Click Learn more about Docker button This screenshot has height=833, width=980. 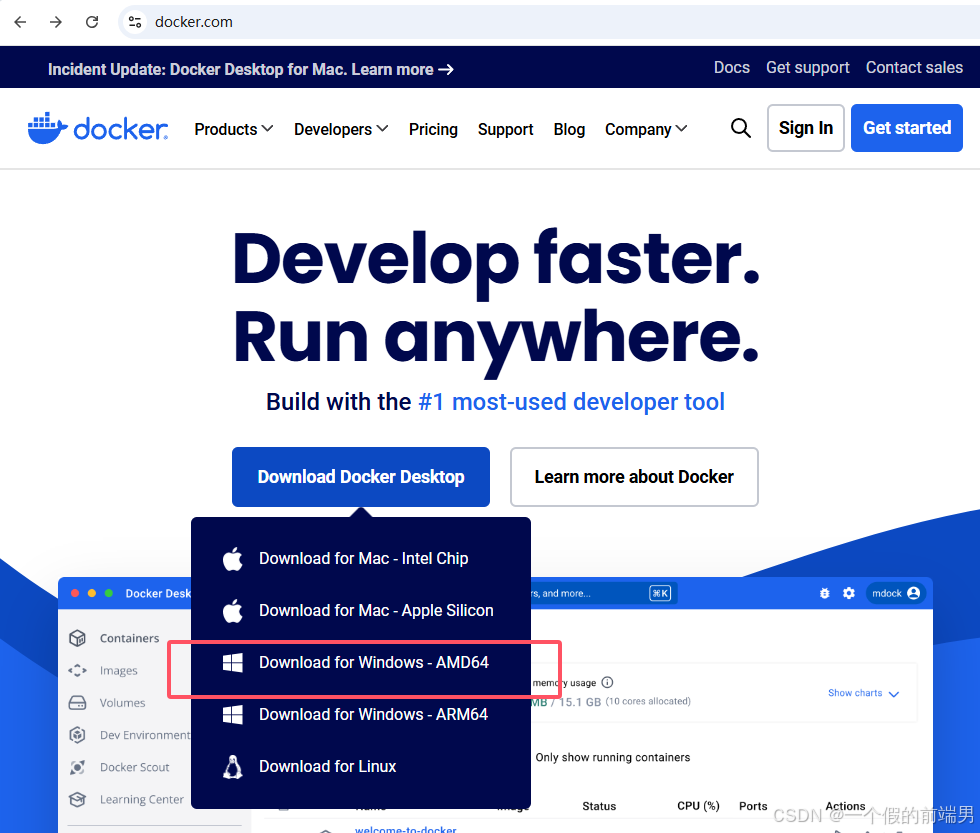tap(634, 477)
